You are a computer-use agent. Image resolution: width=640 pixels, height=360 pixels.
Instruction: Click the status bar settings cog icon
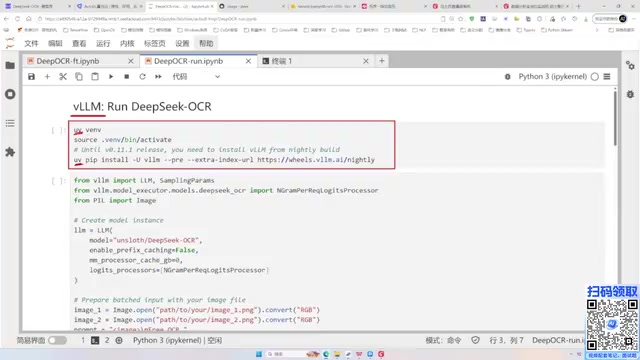tap(119, 340)
